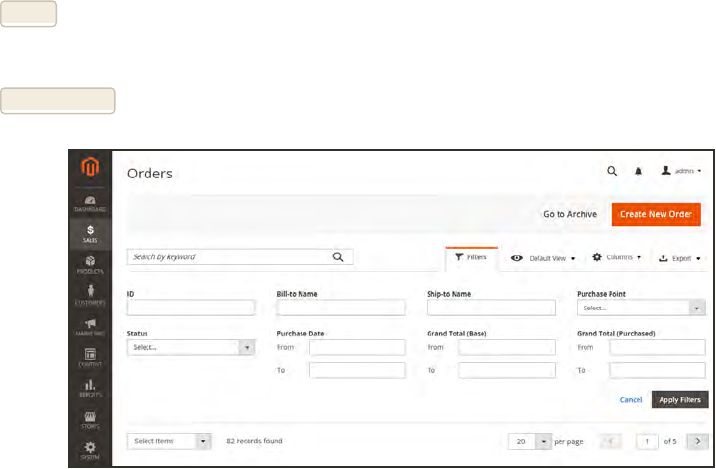
Task: Go to the next page arrow
Action: (x=697, y=441)
